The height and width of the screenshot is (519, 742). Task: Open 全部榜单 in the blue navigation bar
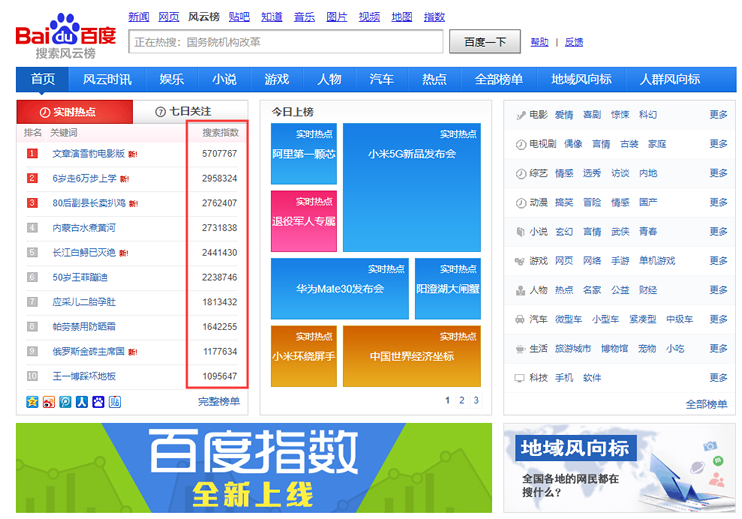tap(499, 79)
